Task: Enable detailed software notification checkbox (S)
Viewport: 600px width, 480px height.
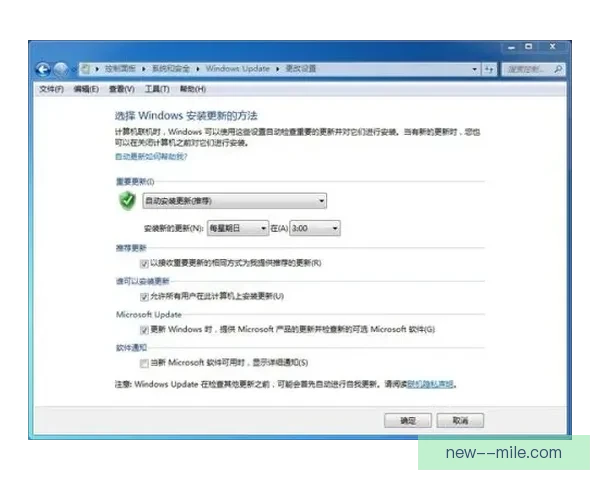Action: (x=144, y=363)
